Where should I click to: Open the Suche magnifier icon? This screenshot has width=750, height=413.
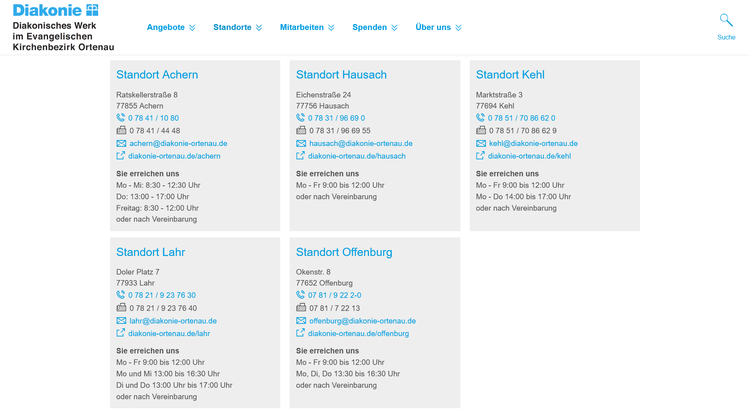726,20
